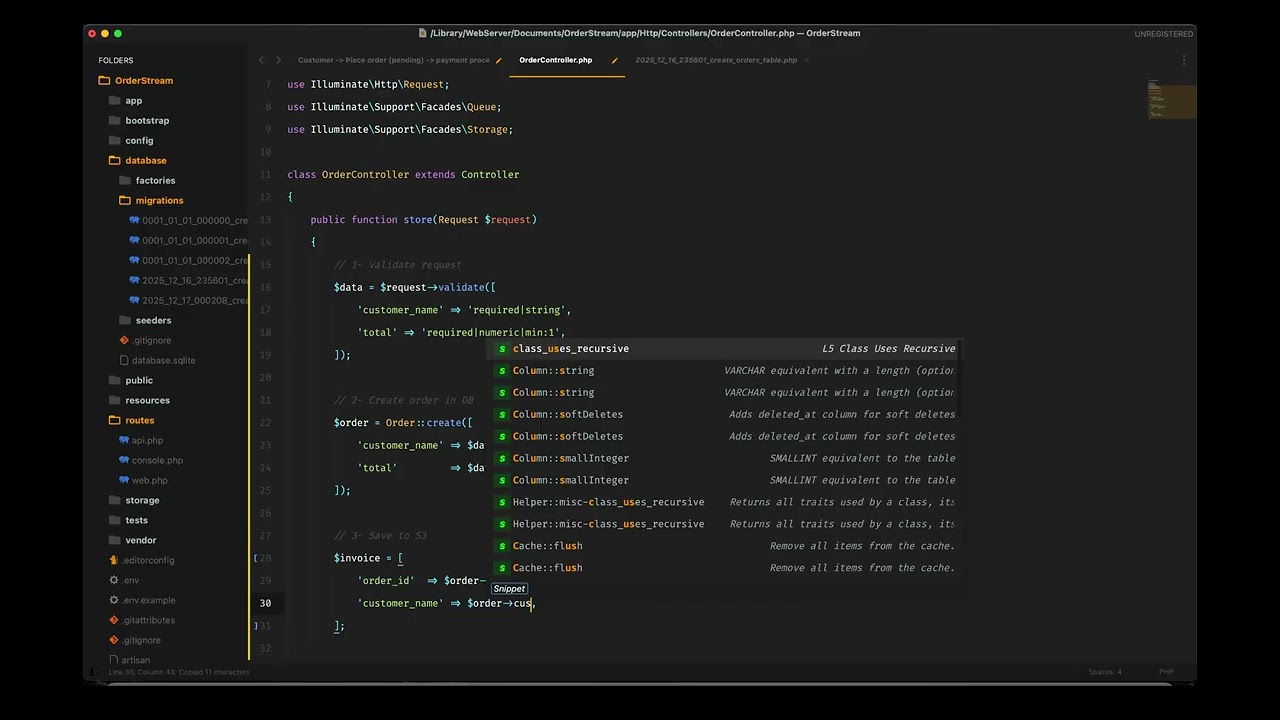Click the UNREGISTERED label in title bar
Screen dimensions: 1280x720
(x=1163, y=34)
